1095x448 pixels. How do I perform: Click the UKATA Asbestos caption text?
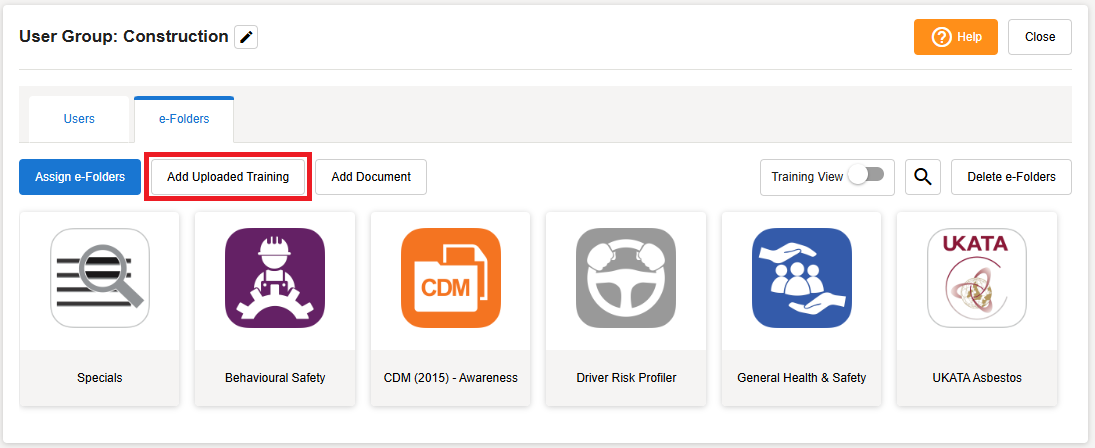(976, 378)
